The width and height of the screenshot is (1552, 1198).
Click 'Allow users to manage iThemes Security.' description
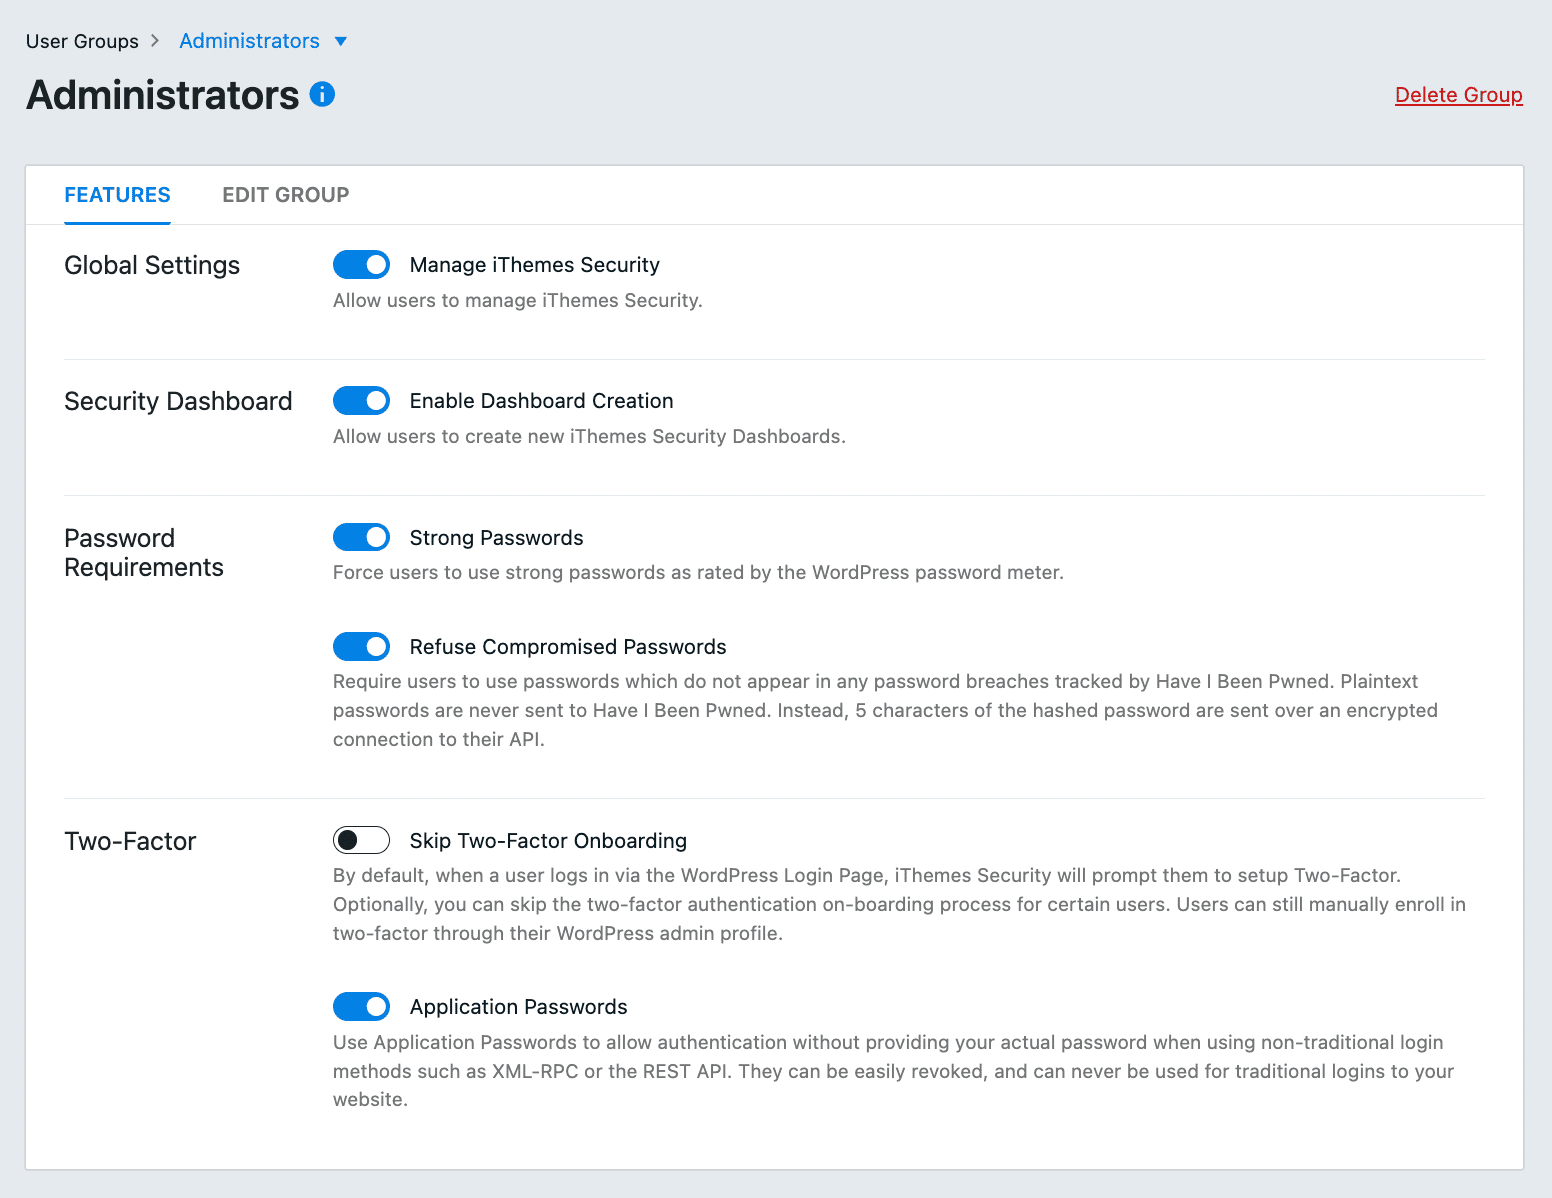518,300
